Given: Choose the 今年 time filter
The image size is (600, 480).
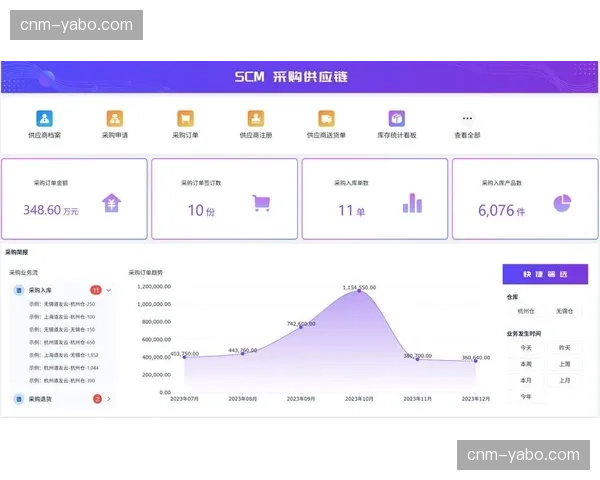Looking at the screenshot, I should click(x=526, y=397).
